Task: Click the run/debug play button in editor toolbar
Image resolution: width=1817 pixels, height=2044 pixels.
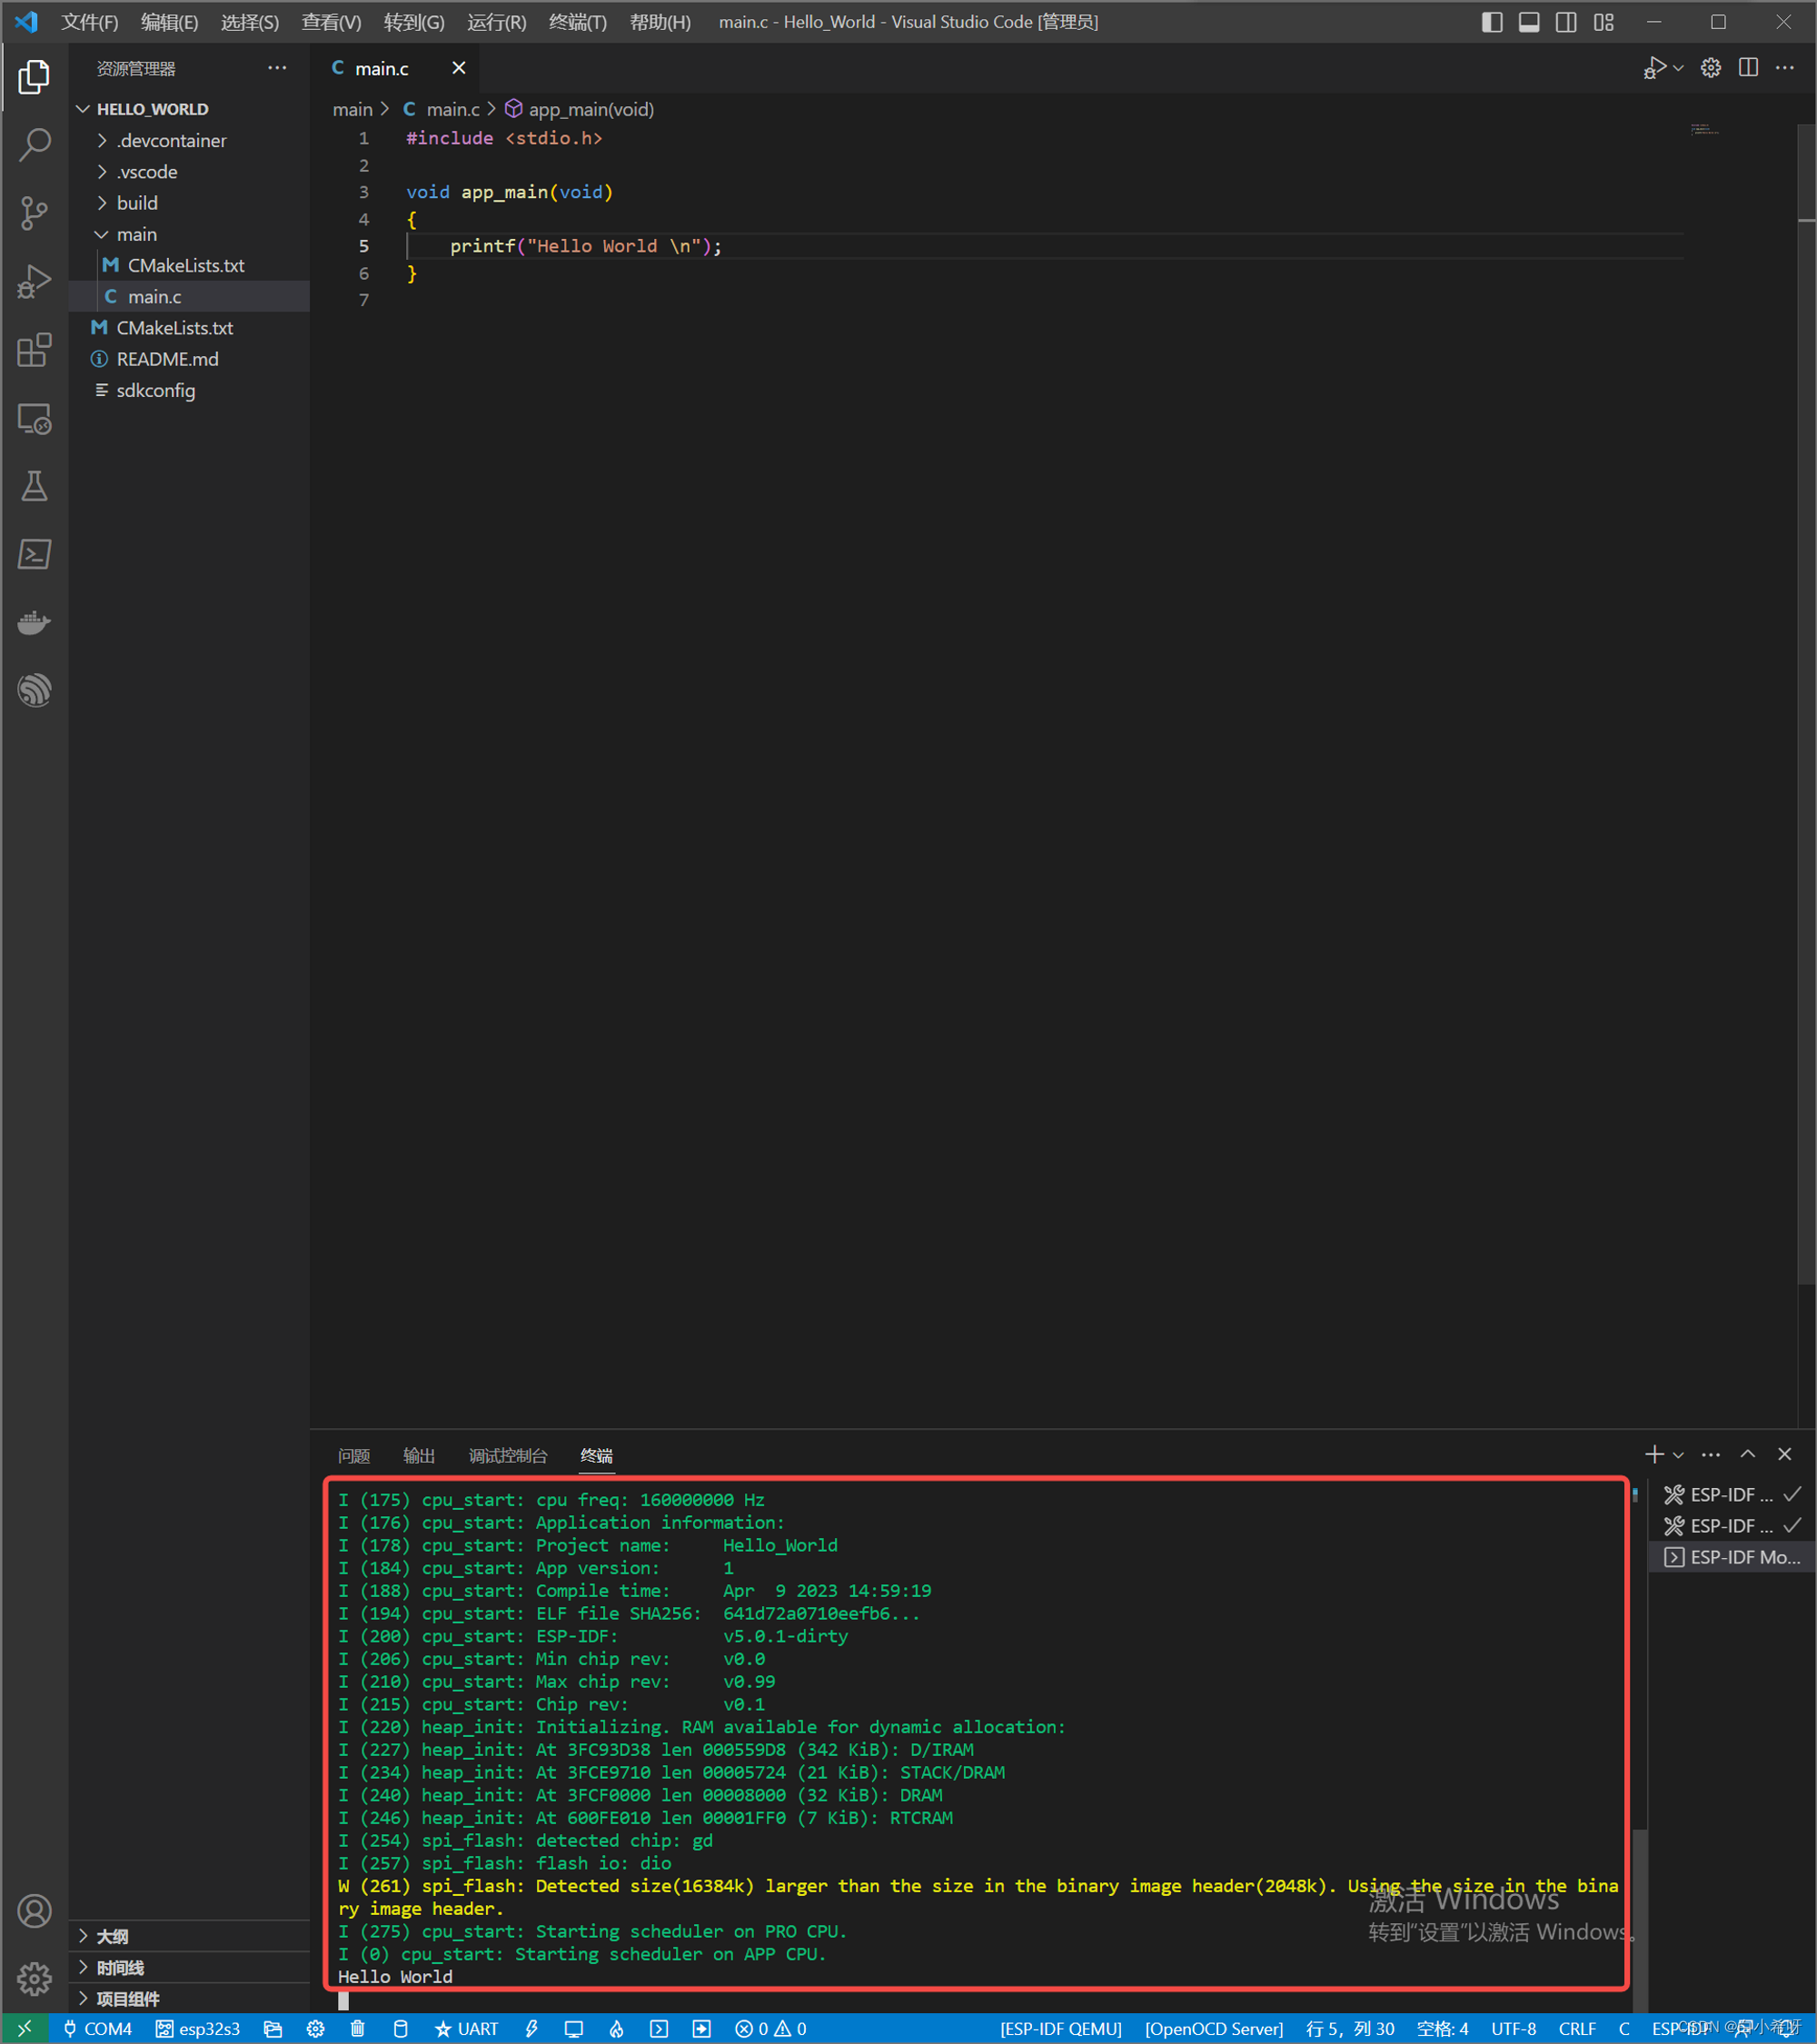Action: click(1654, 67)
